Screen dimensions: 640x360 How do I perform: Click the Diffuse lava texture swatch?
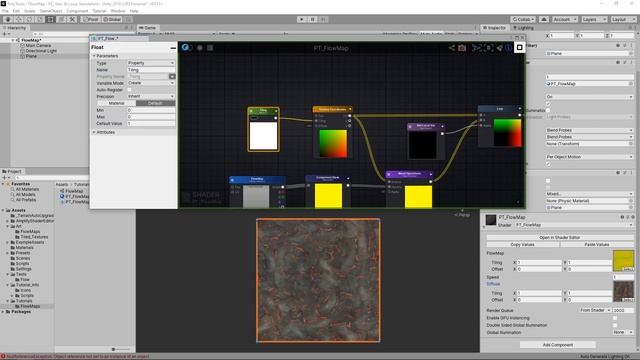pos(623,291)
